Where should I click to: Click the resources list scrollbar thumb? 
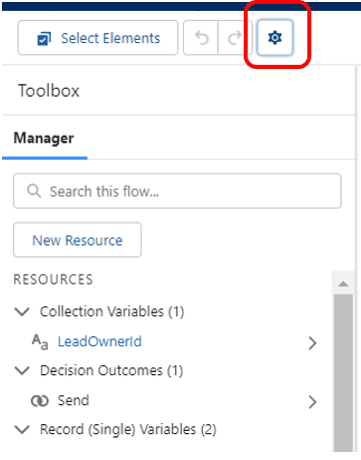tap(343, 372)
